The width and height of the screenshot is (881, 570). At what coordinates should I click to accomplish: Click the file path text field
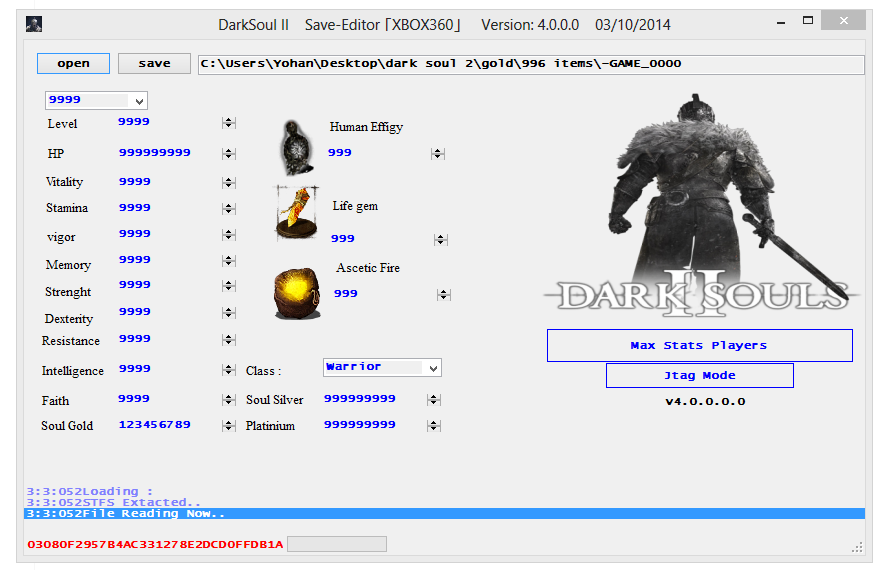click(530, 64)
